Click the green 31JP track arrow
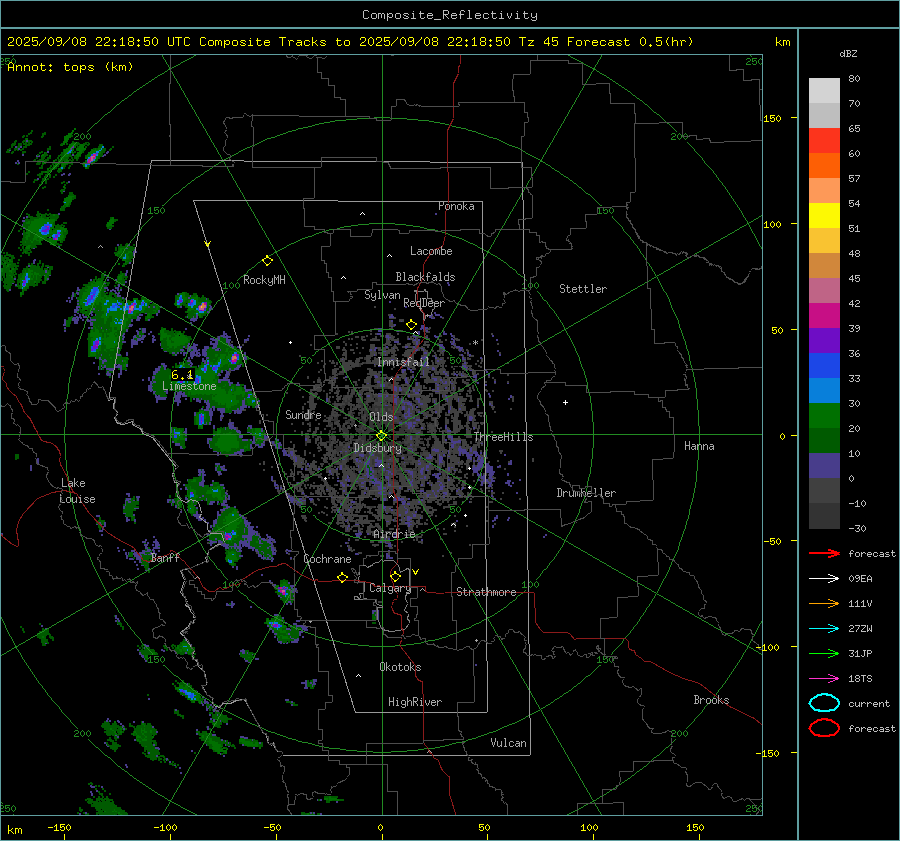The image size is (900, 841). pyautogui.click(x=824, y=653)
